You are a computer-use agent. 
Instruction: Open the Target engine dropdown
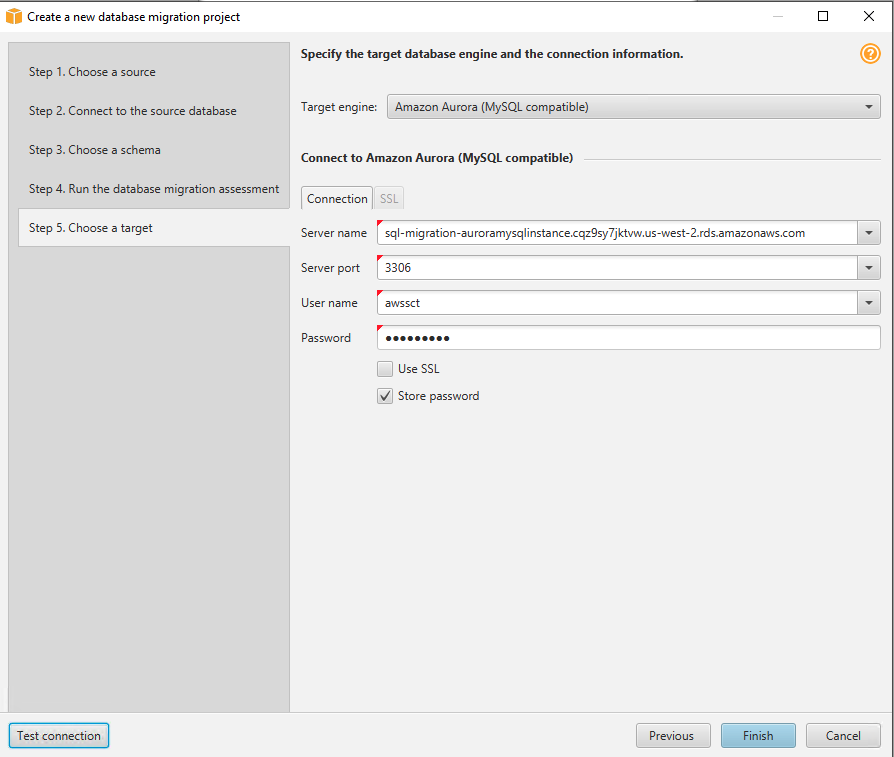[x=633, y=107]
